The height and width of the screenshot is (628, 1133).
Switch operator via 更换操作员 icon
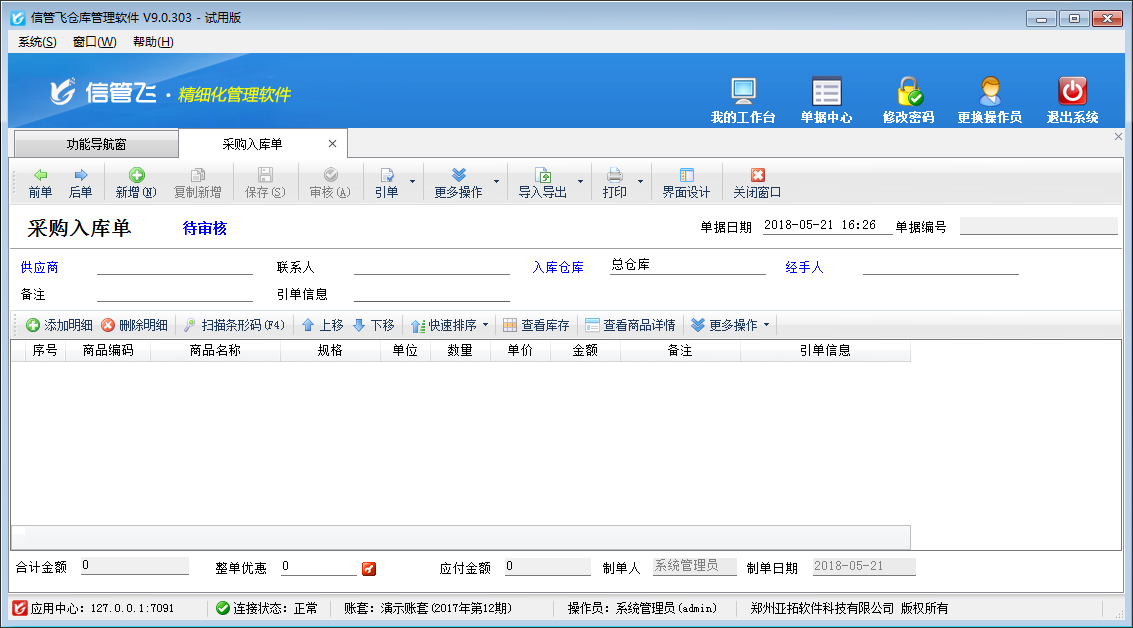989,95
